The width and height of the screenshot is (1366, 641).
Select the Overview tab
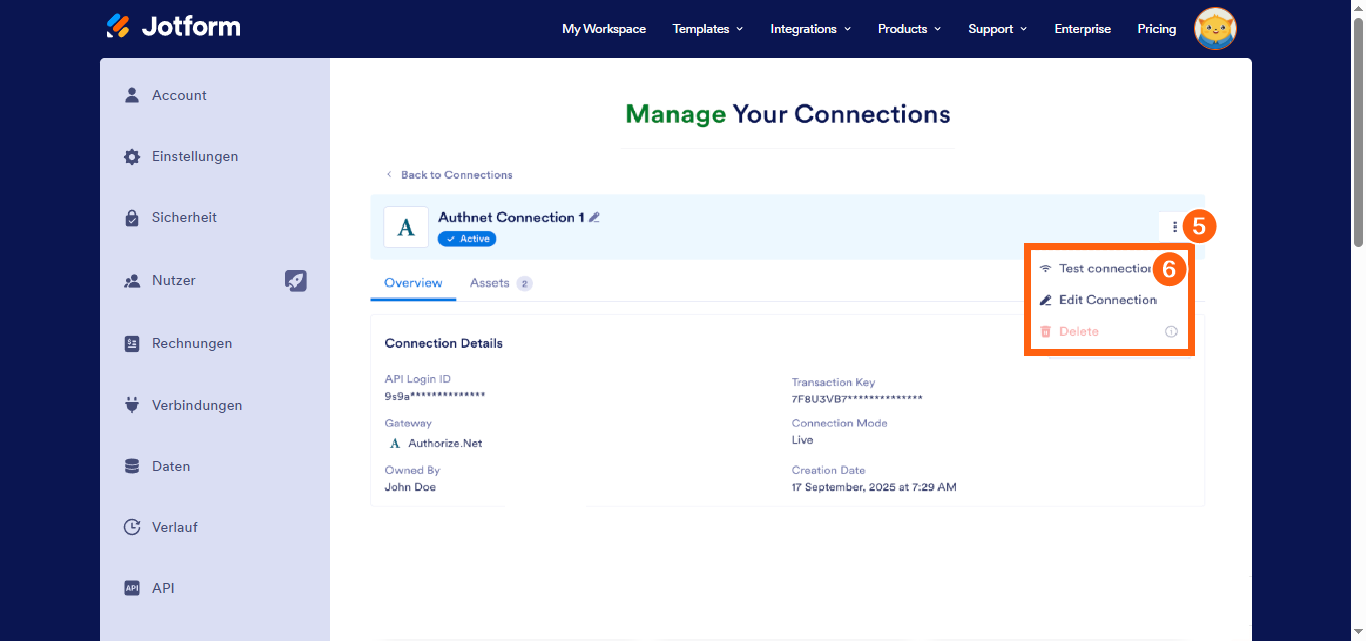tap(413, 284)
